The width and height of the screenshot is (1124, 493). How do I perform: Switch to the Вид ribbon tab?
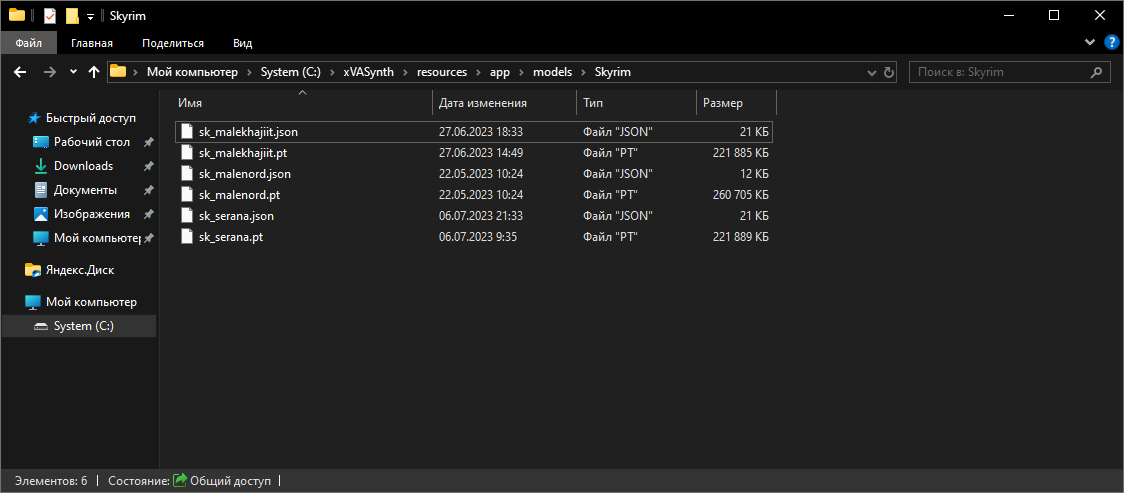(242, 43)
